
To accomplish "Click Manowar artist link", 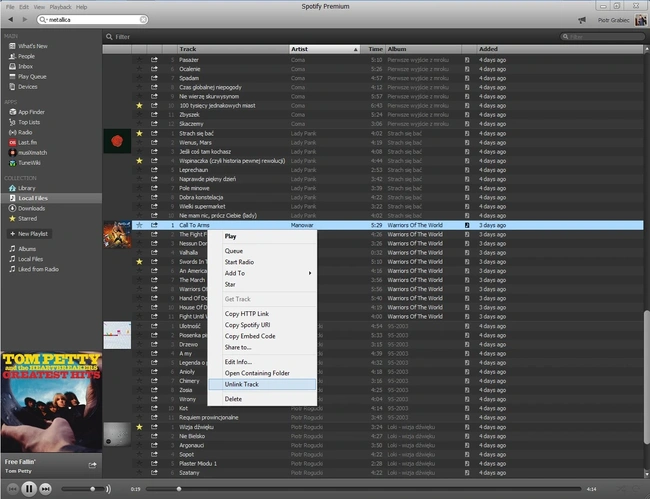I will click(x=302, y=225).
